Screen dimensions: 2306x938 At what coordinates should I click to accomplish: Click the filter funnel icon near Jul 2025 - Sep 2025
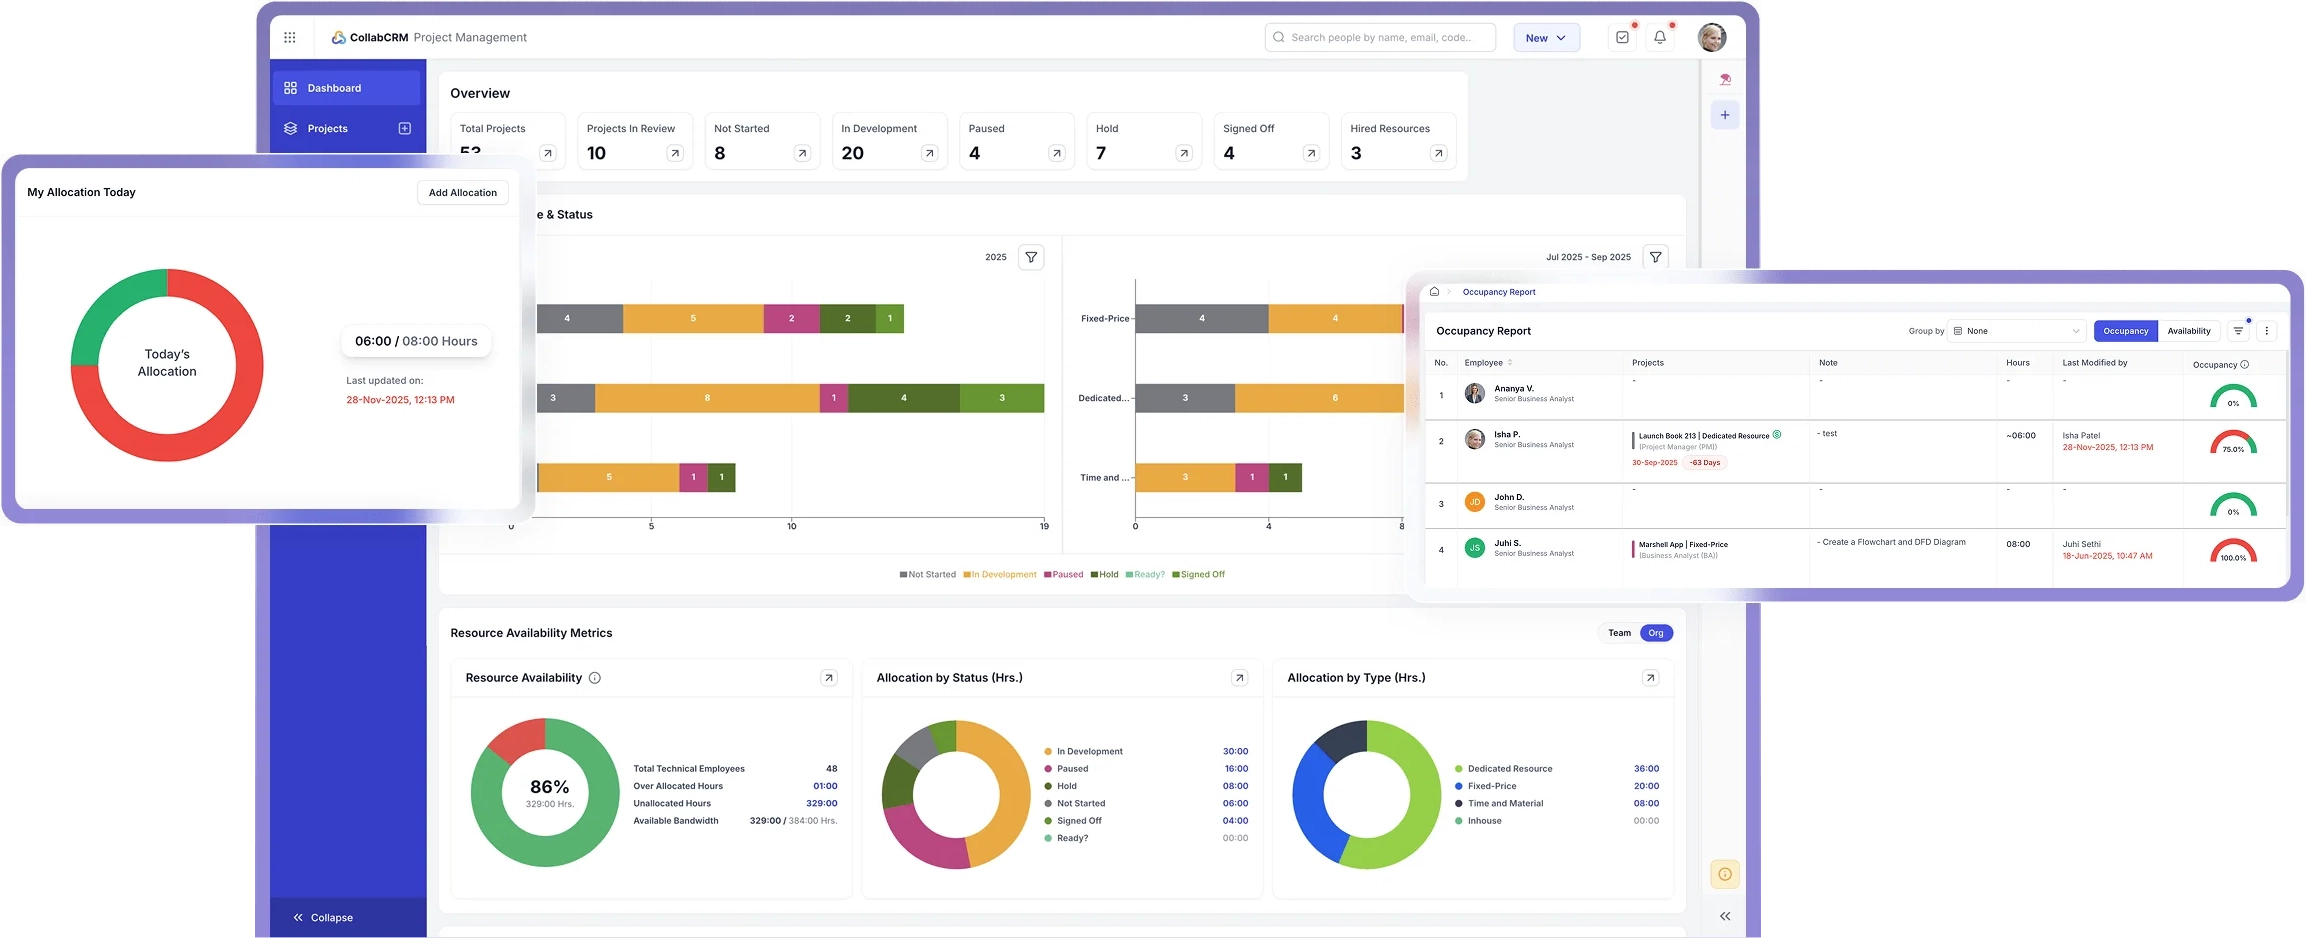click(1656, 257)
